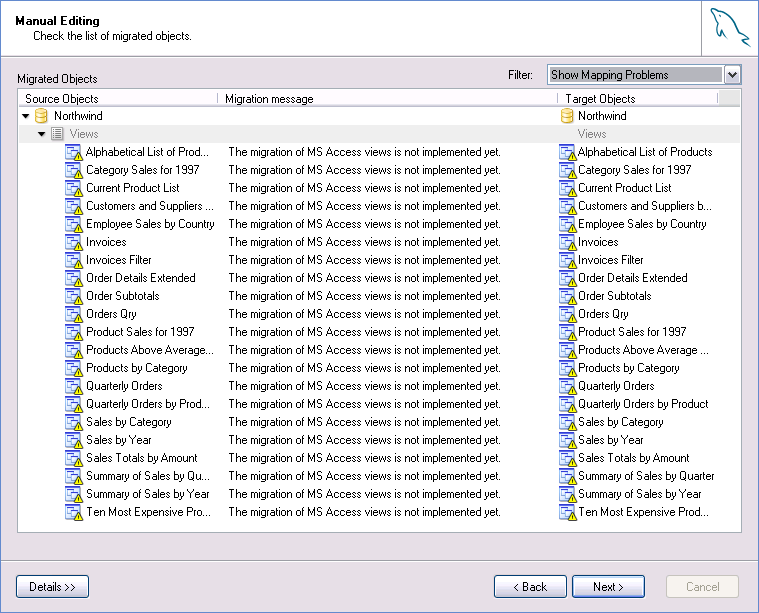Screen dimensions: 759x613
Task: Select the source Summary of Sales by Qu... row
Action: pos(148,476)
